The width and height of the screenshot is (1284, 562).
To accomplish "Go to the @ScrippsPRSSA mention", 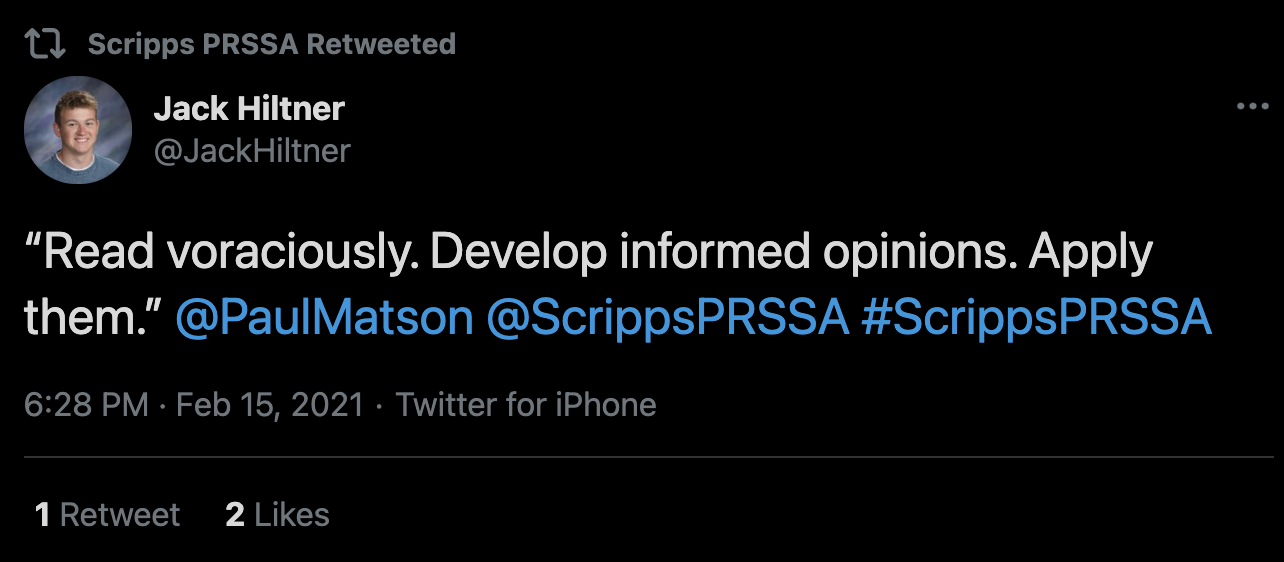I will point(668,318).
